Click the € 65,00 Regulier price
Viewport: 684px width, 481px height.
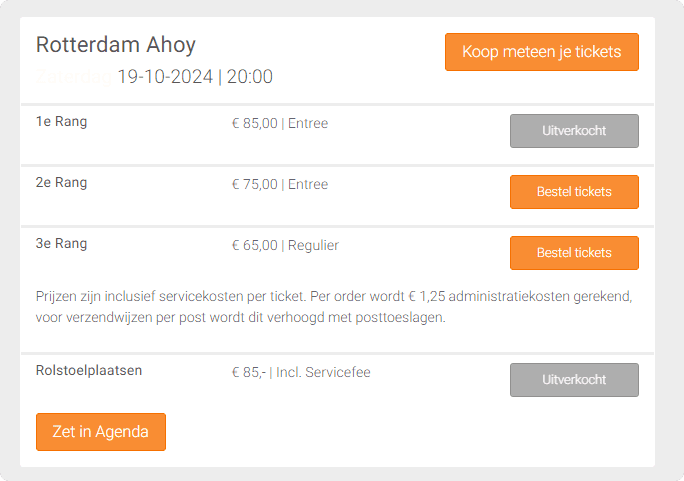point(285,244)
